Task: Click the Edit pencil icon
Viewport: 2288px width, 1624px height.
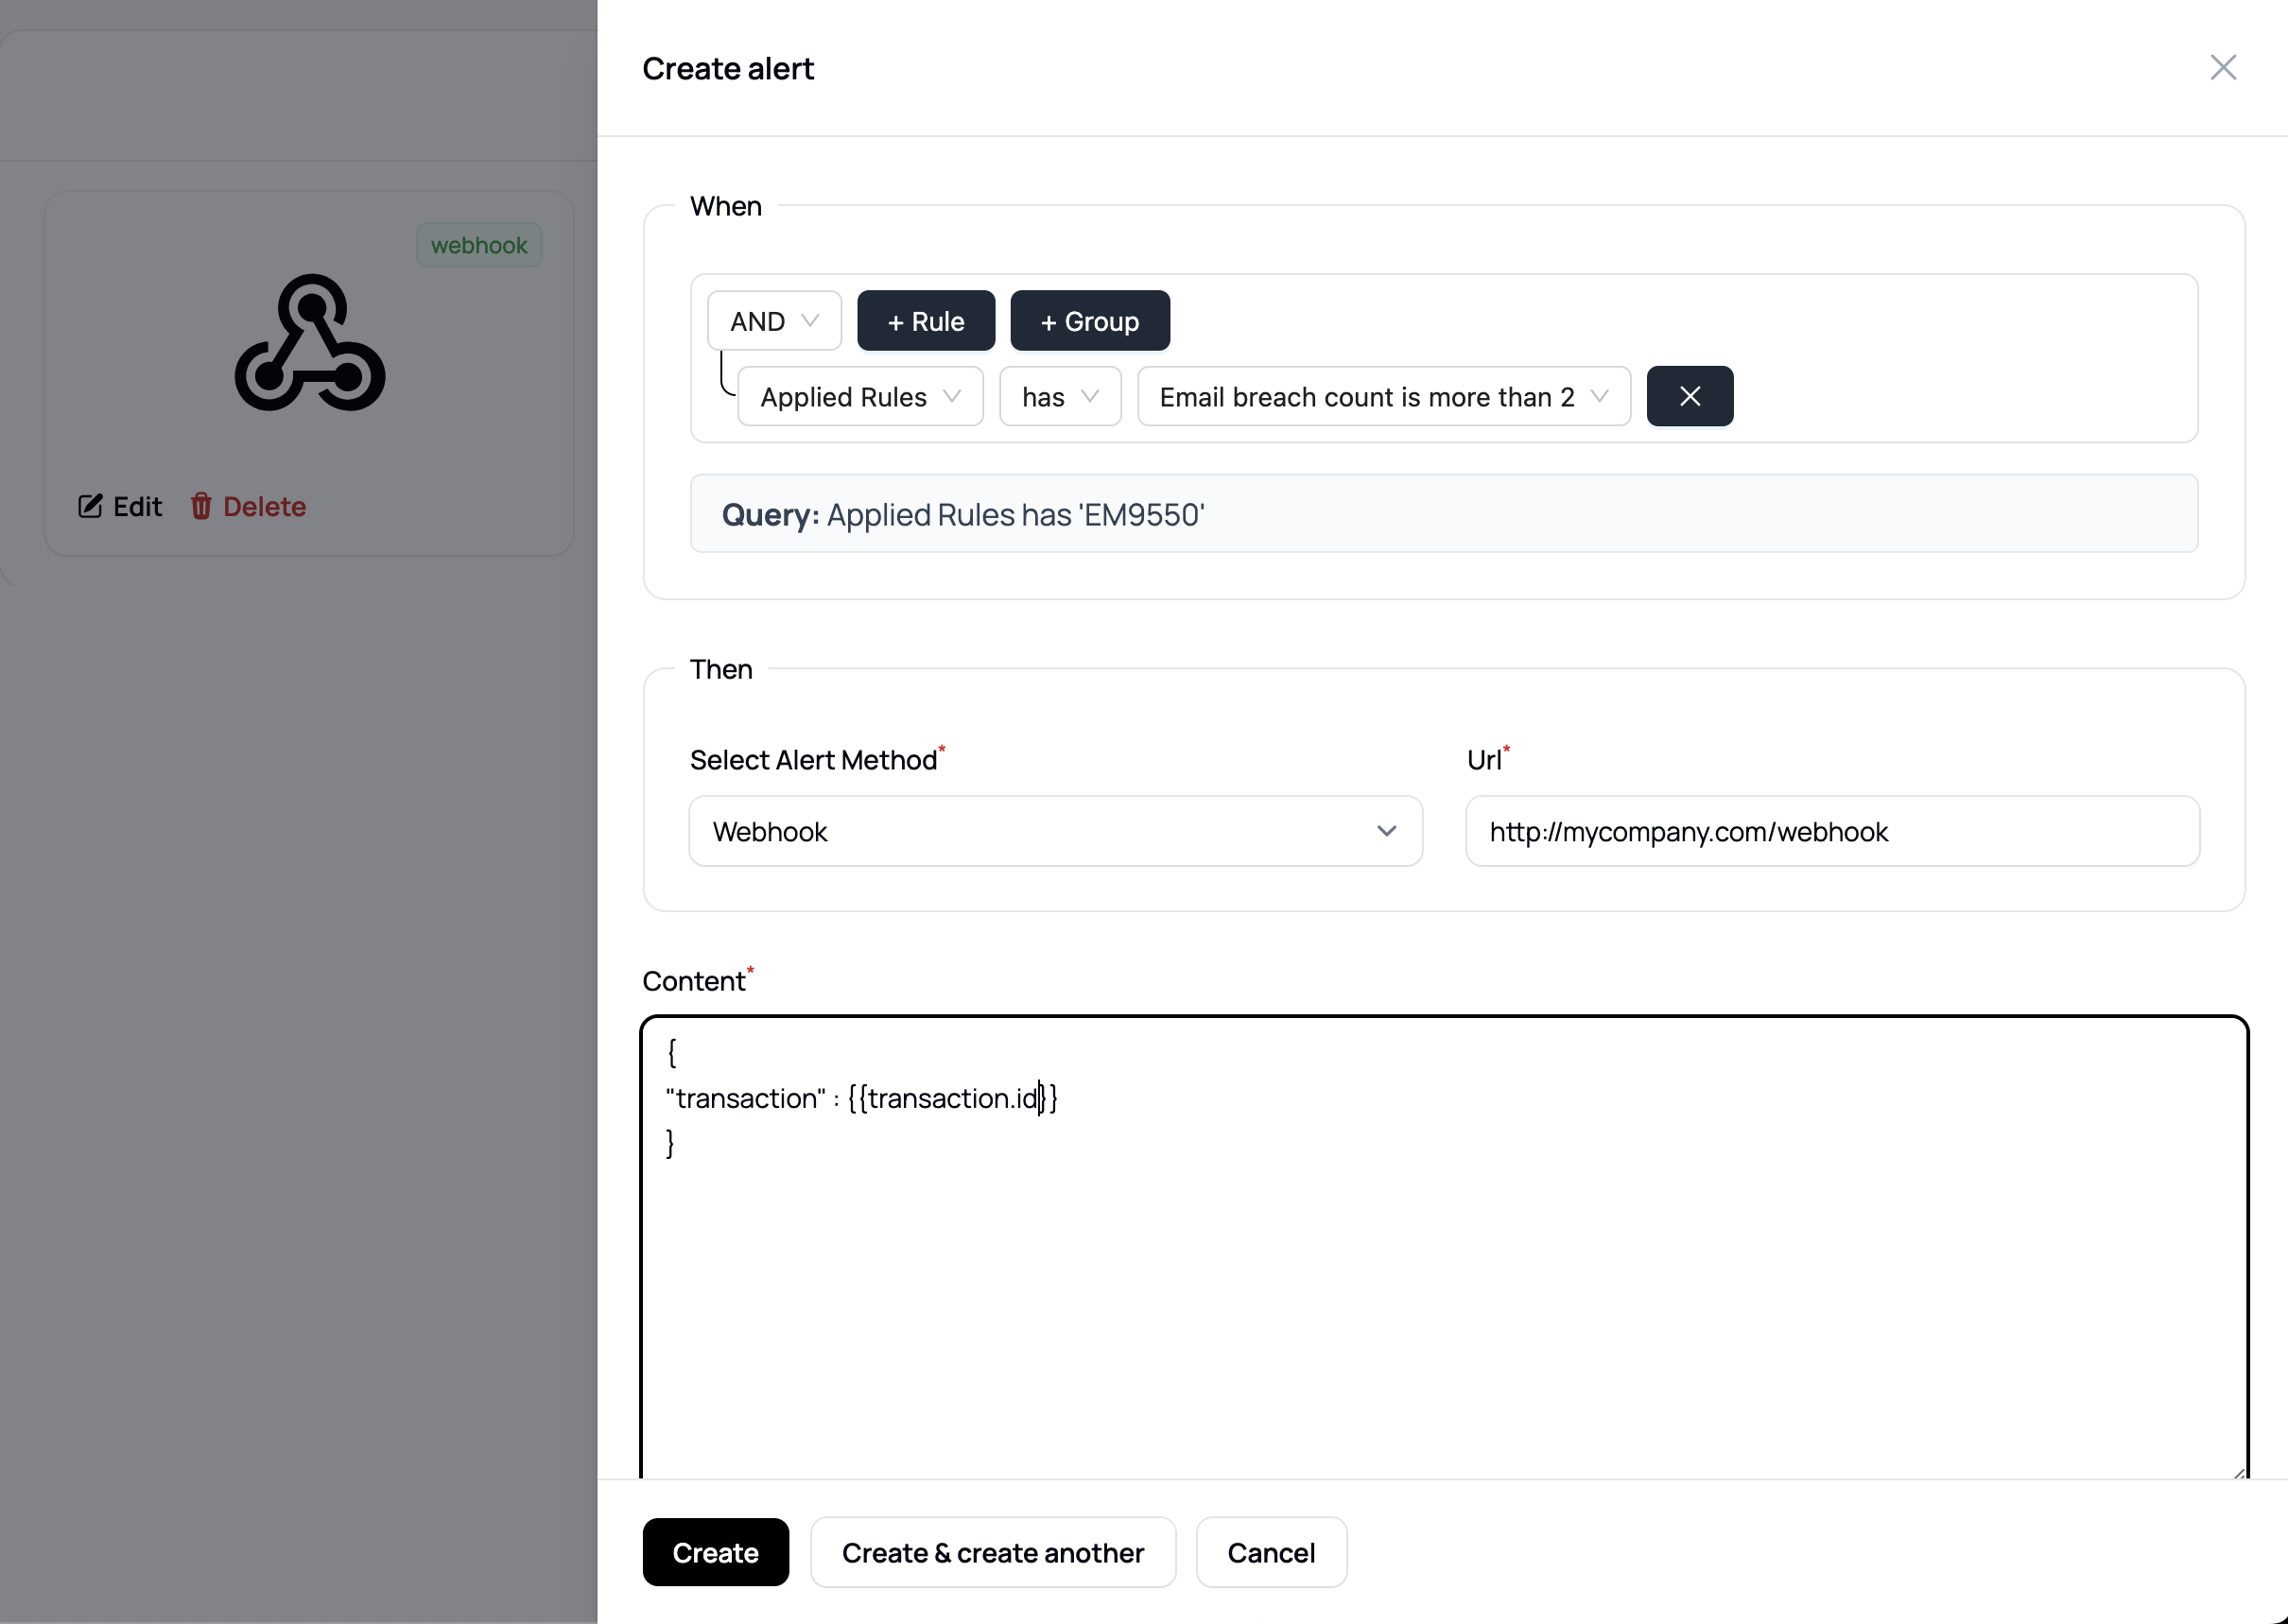Action: click(x=91, y=507)
